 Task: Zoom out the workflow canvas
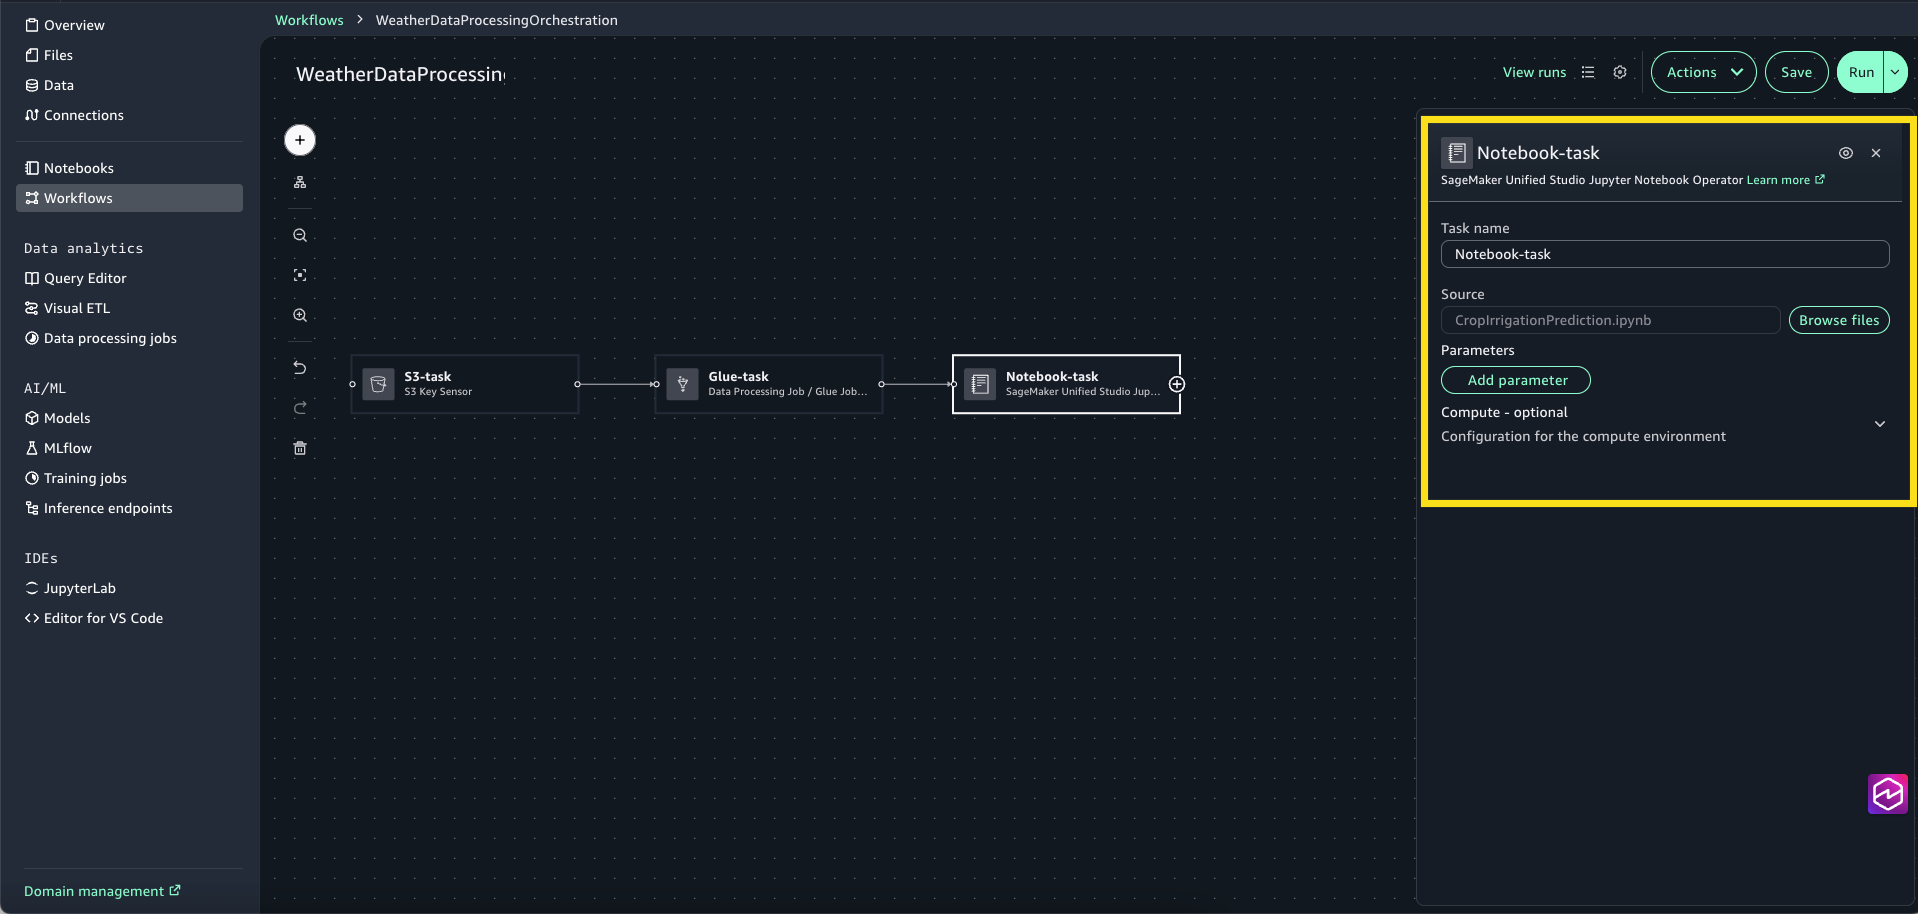(x=300, y=236)
